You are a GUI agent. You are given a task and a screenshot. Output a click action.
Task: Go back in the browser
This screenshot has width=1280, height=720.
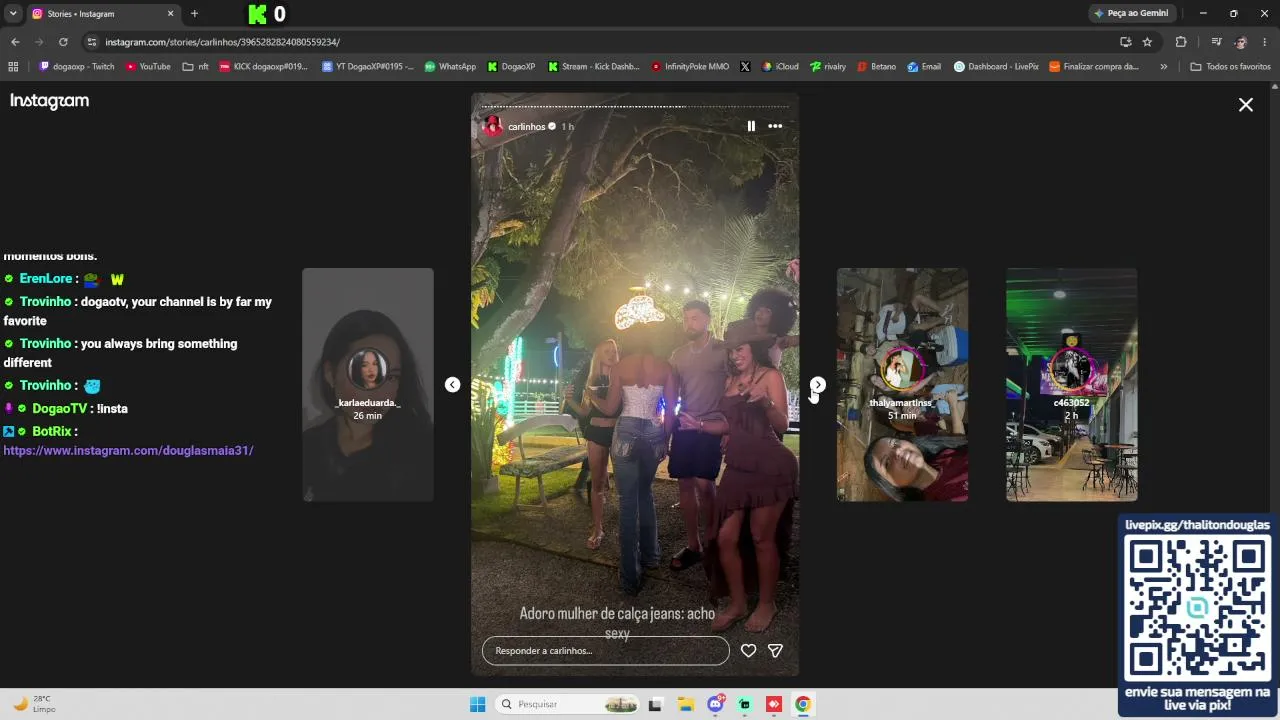tap(15, 42)
